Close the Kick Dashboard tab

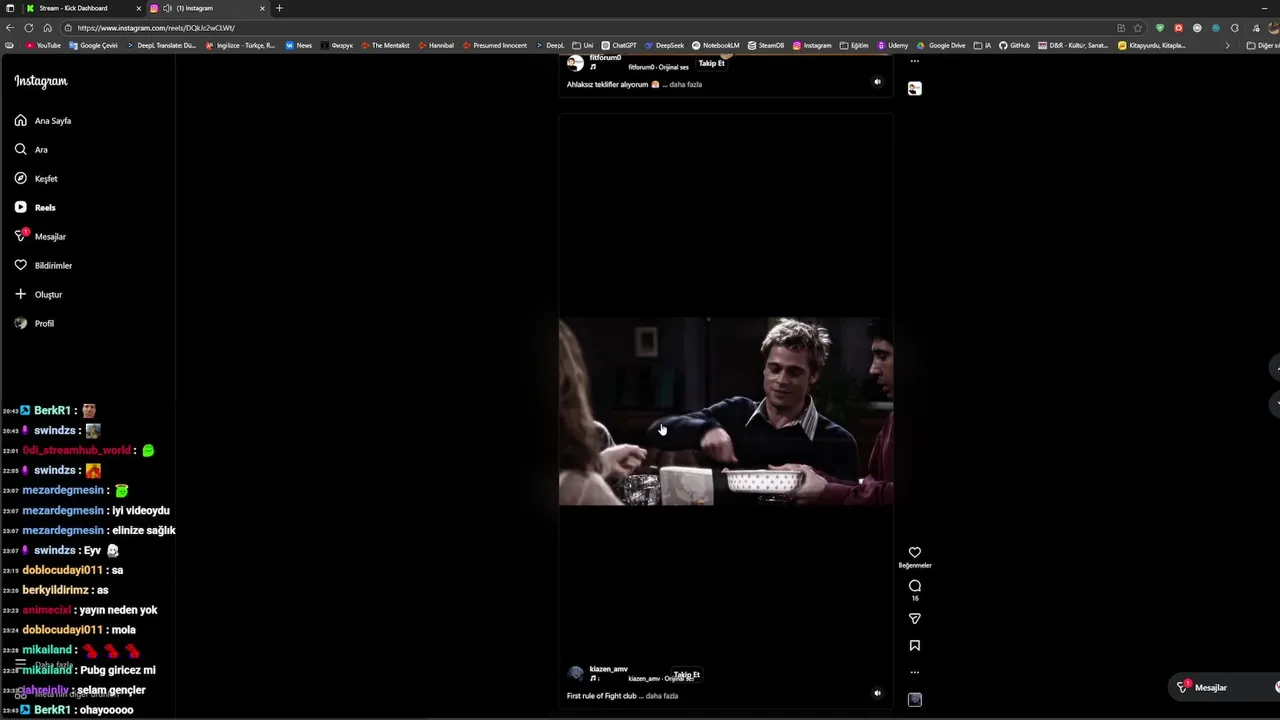[138, 8]
